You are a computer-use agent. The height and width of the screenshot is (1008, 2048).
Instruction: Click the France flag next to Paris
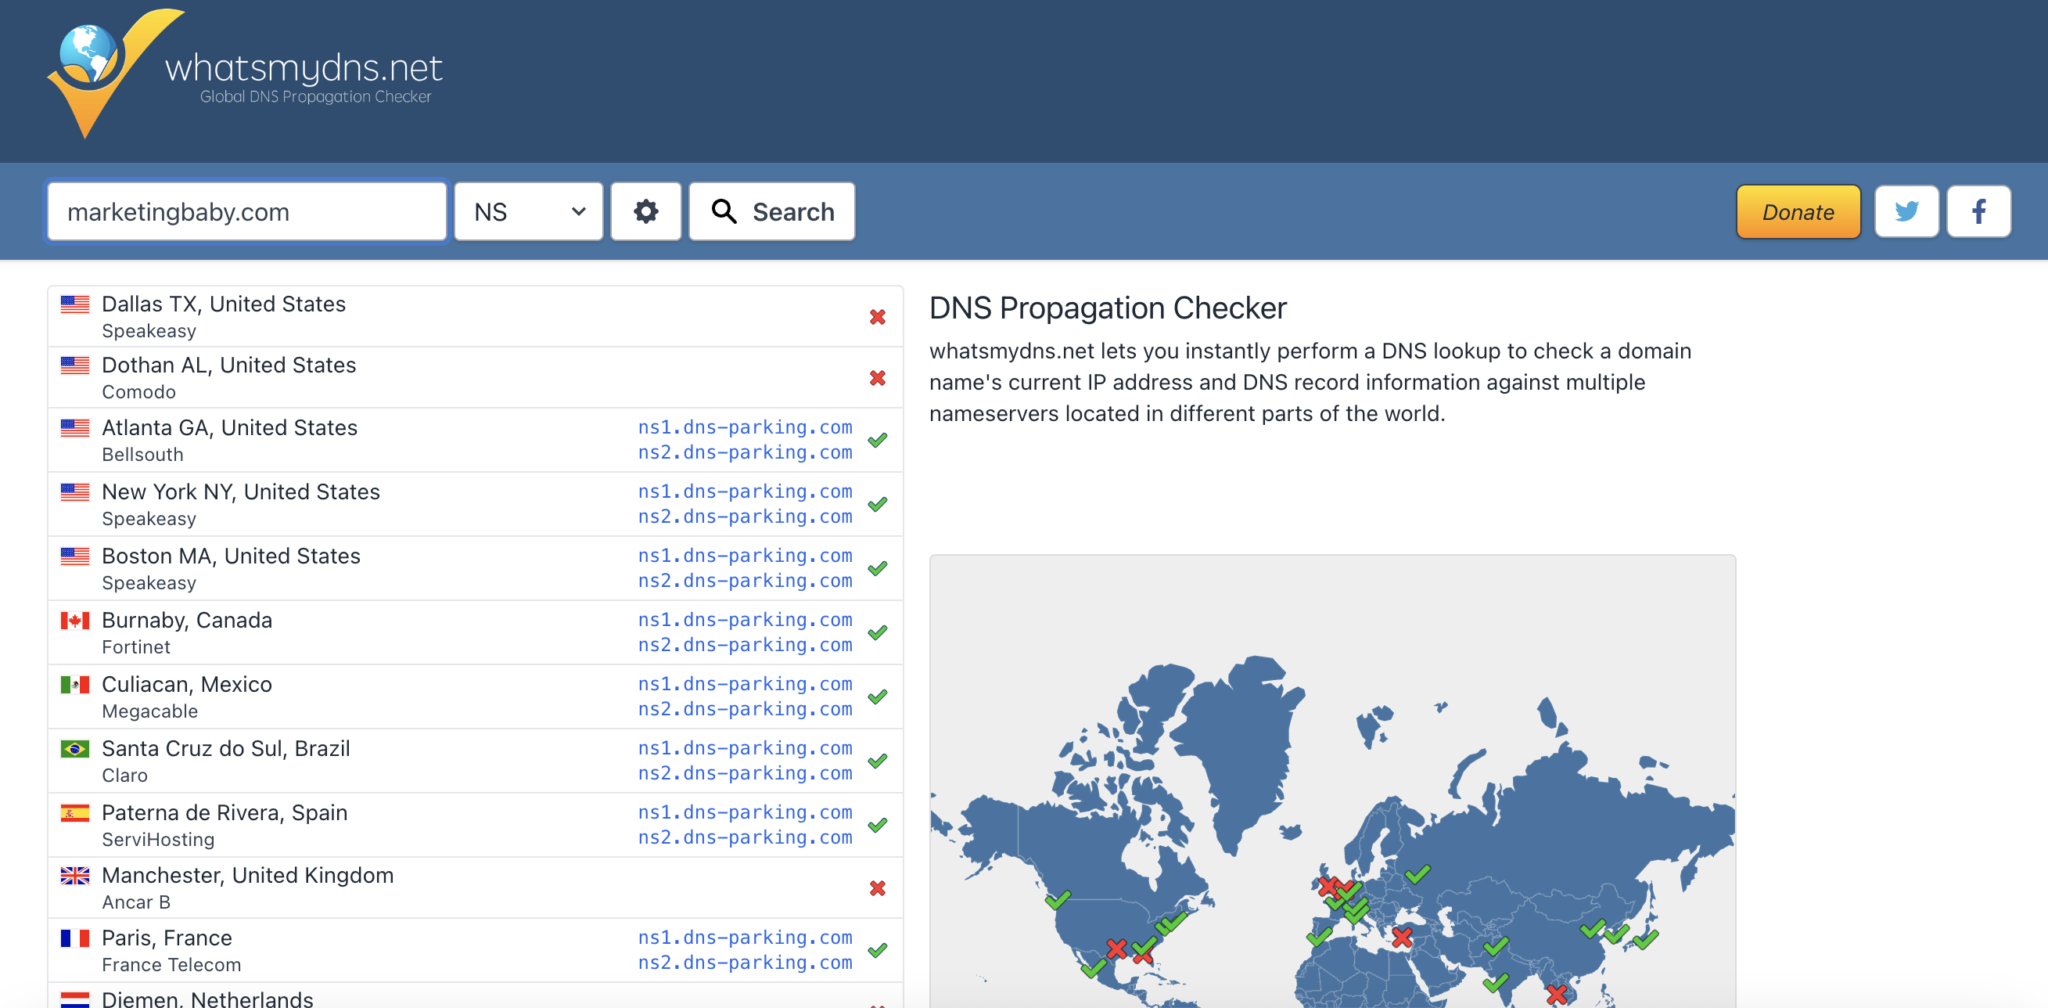pyautogui.click(x=74, y=938)
